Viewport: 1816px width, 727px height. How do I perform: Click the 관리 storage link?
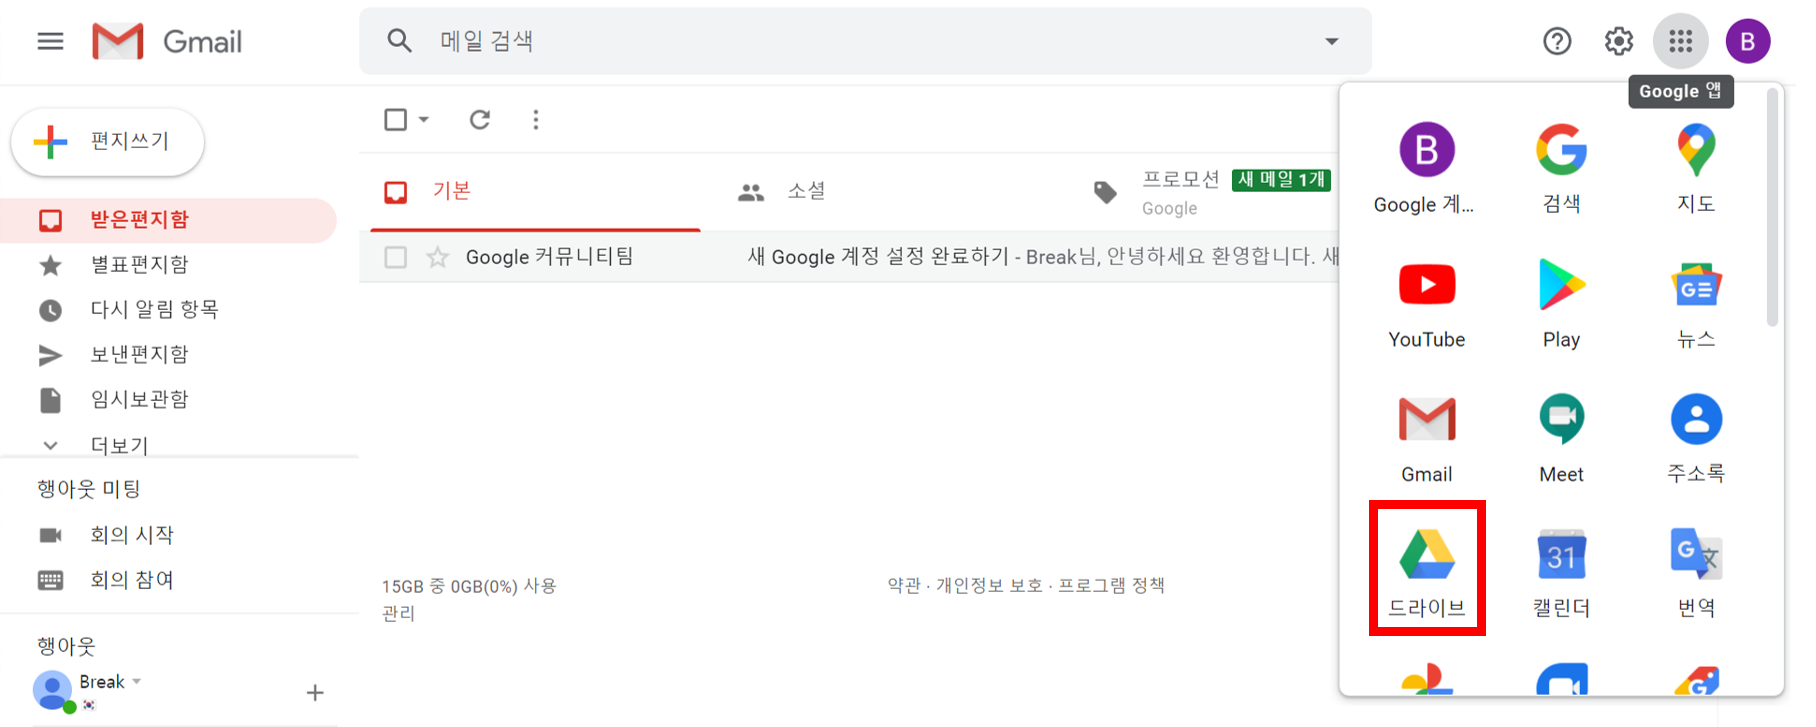pyautogui.click(x=398, y=613)
